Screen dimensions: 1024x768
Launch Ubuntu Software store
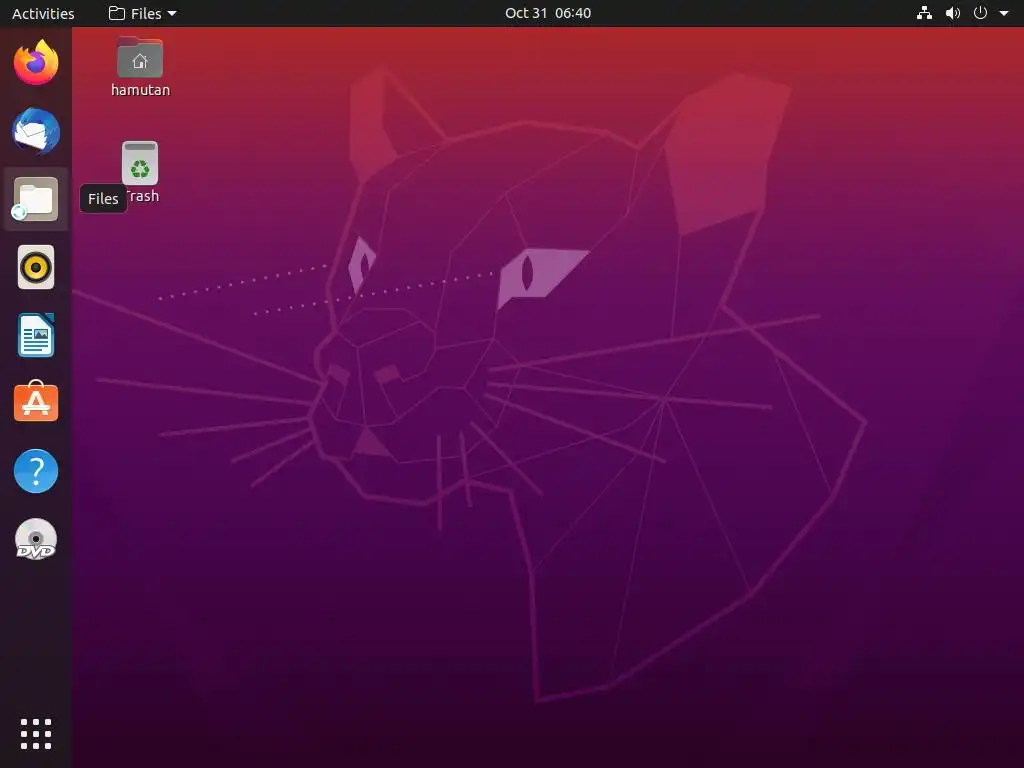[x=36, y=402]
